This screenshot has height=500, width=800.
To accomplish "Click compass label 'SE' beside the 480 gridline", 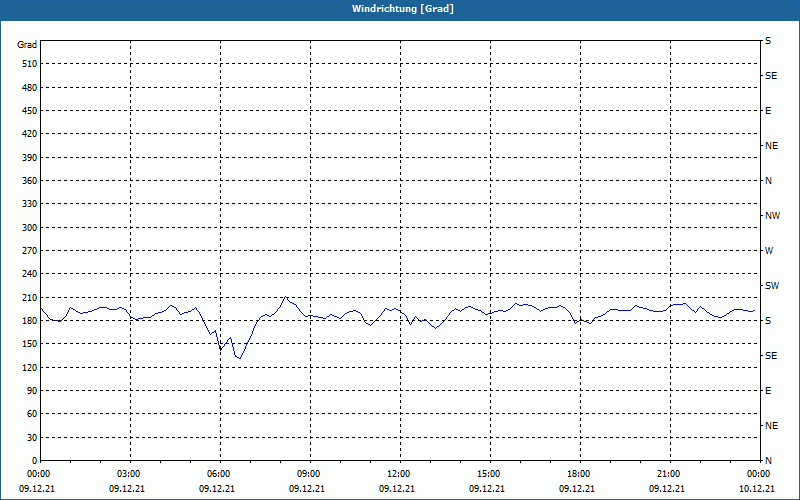I will tap(771, 76).
